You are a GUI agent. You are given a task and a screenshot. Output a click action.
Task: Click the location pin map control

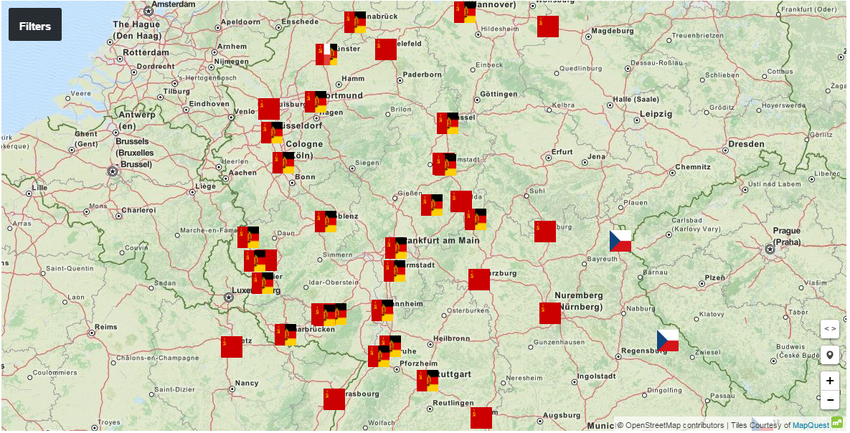829,356
